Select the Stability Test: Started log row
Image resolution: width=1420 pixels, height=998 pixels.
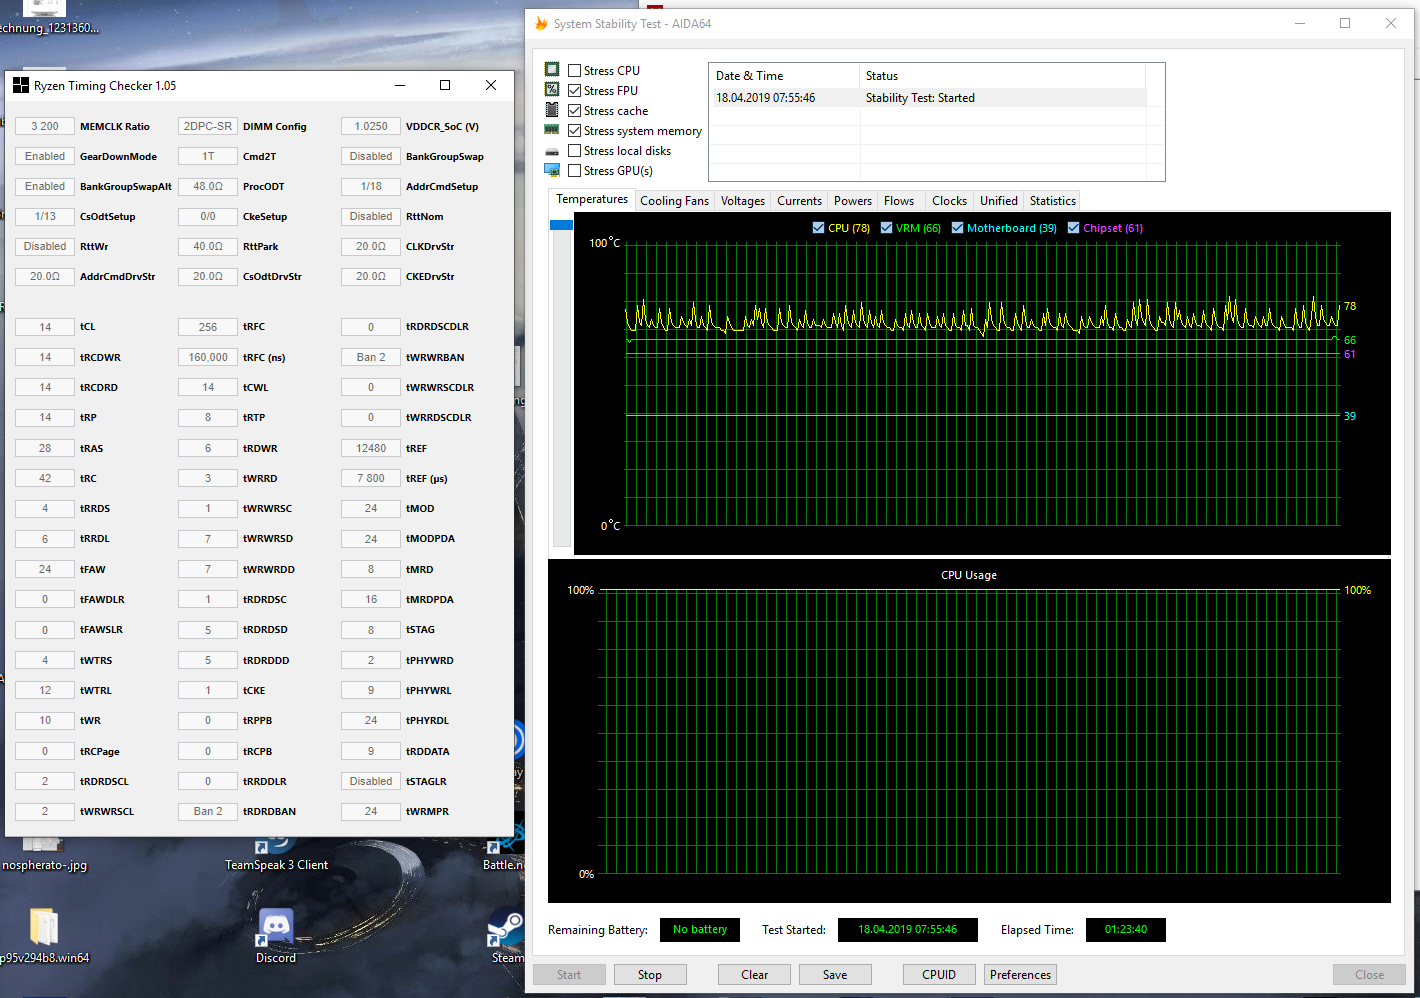[x=928, y=98]
